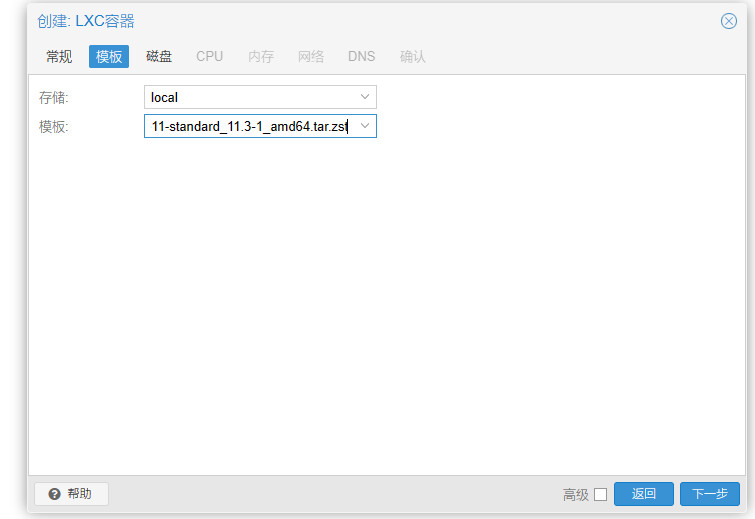Enable the 高级 checkbox
This screenshot has height=519, width=755.
600,494
